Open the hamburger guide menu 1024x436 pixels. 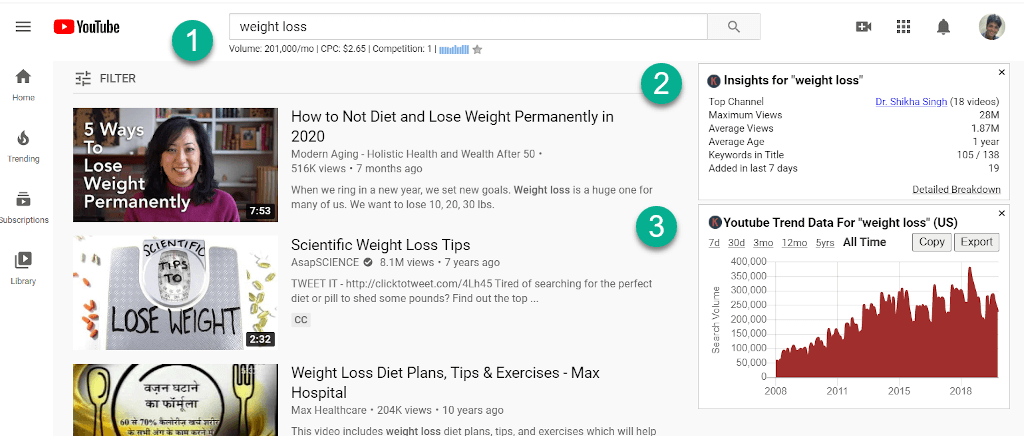pos(24,27)
